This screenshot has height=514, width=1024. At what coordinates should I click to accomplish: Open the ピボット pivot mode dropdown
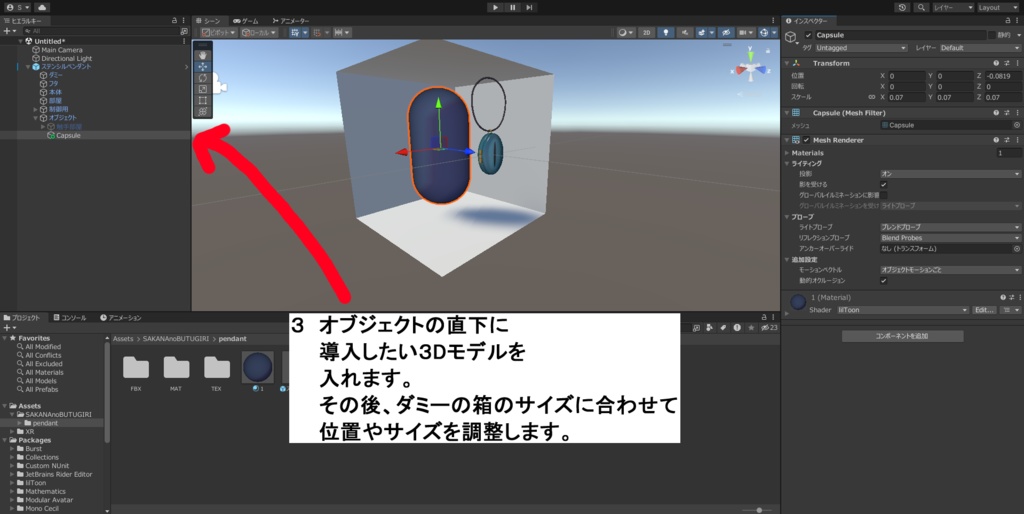point(219,32)
